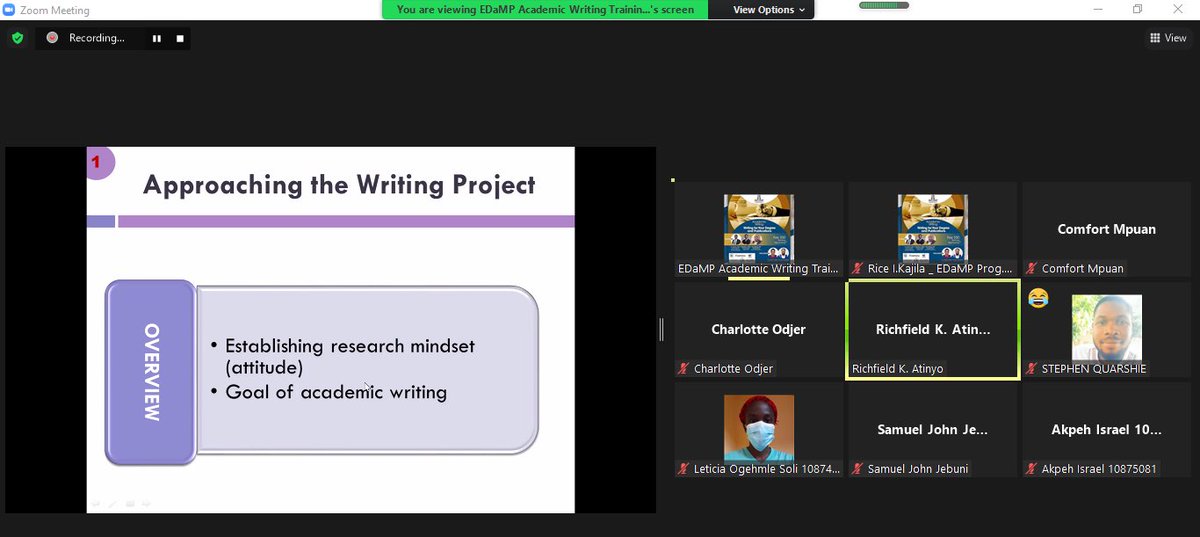Pause the recording
Viewport: 1200px width, 537px height.
(157, 38)
